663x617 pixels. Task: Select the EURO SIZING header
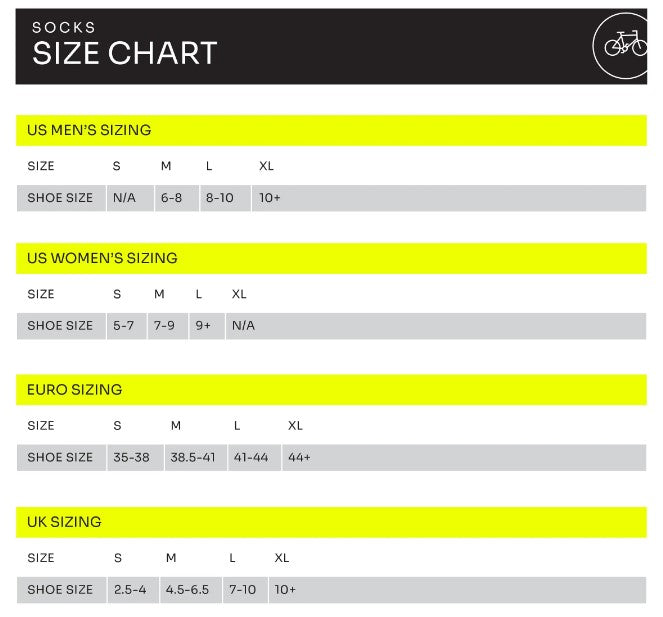(x=74, y=390)
